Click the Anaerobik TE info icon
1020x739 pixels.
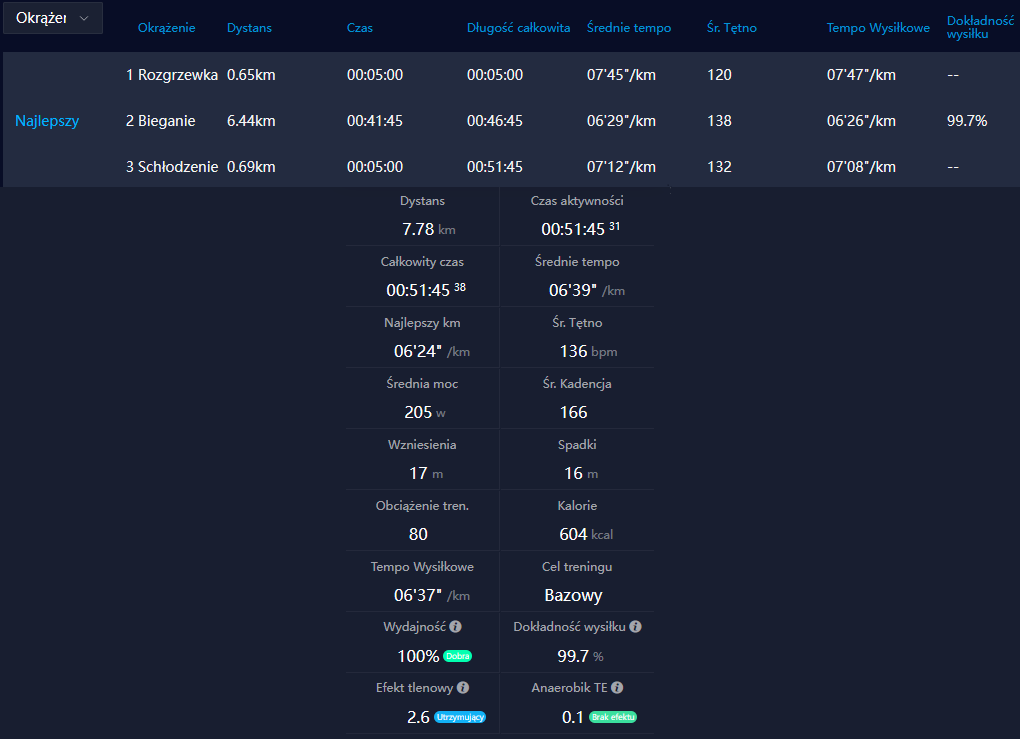(617, 688)
